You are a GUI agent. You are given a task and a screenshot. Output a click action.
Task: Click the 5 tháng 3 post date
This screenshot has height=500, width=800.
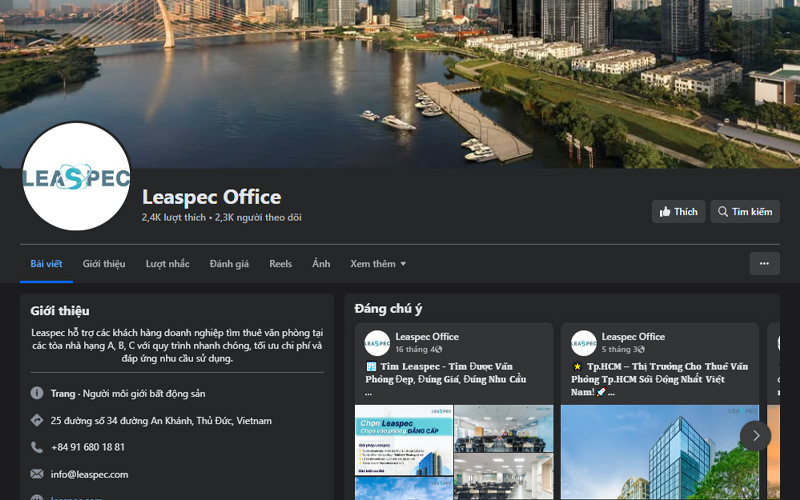coord(618,349)
